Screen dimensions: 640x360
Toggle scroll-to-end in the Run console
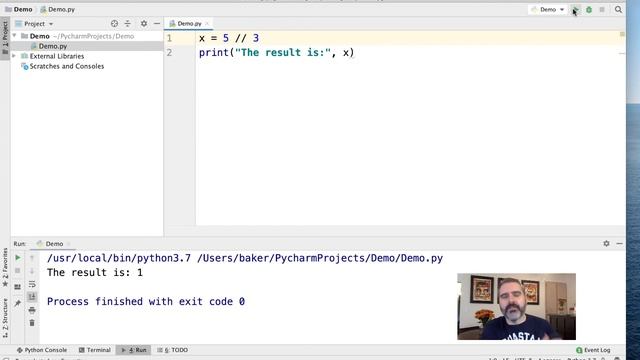pos(32,297)
